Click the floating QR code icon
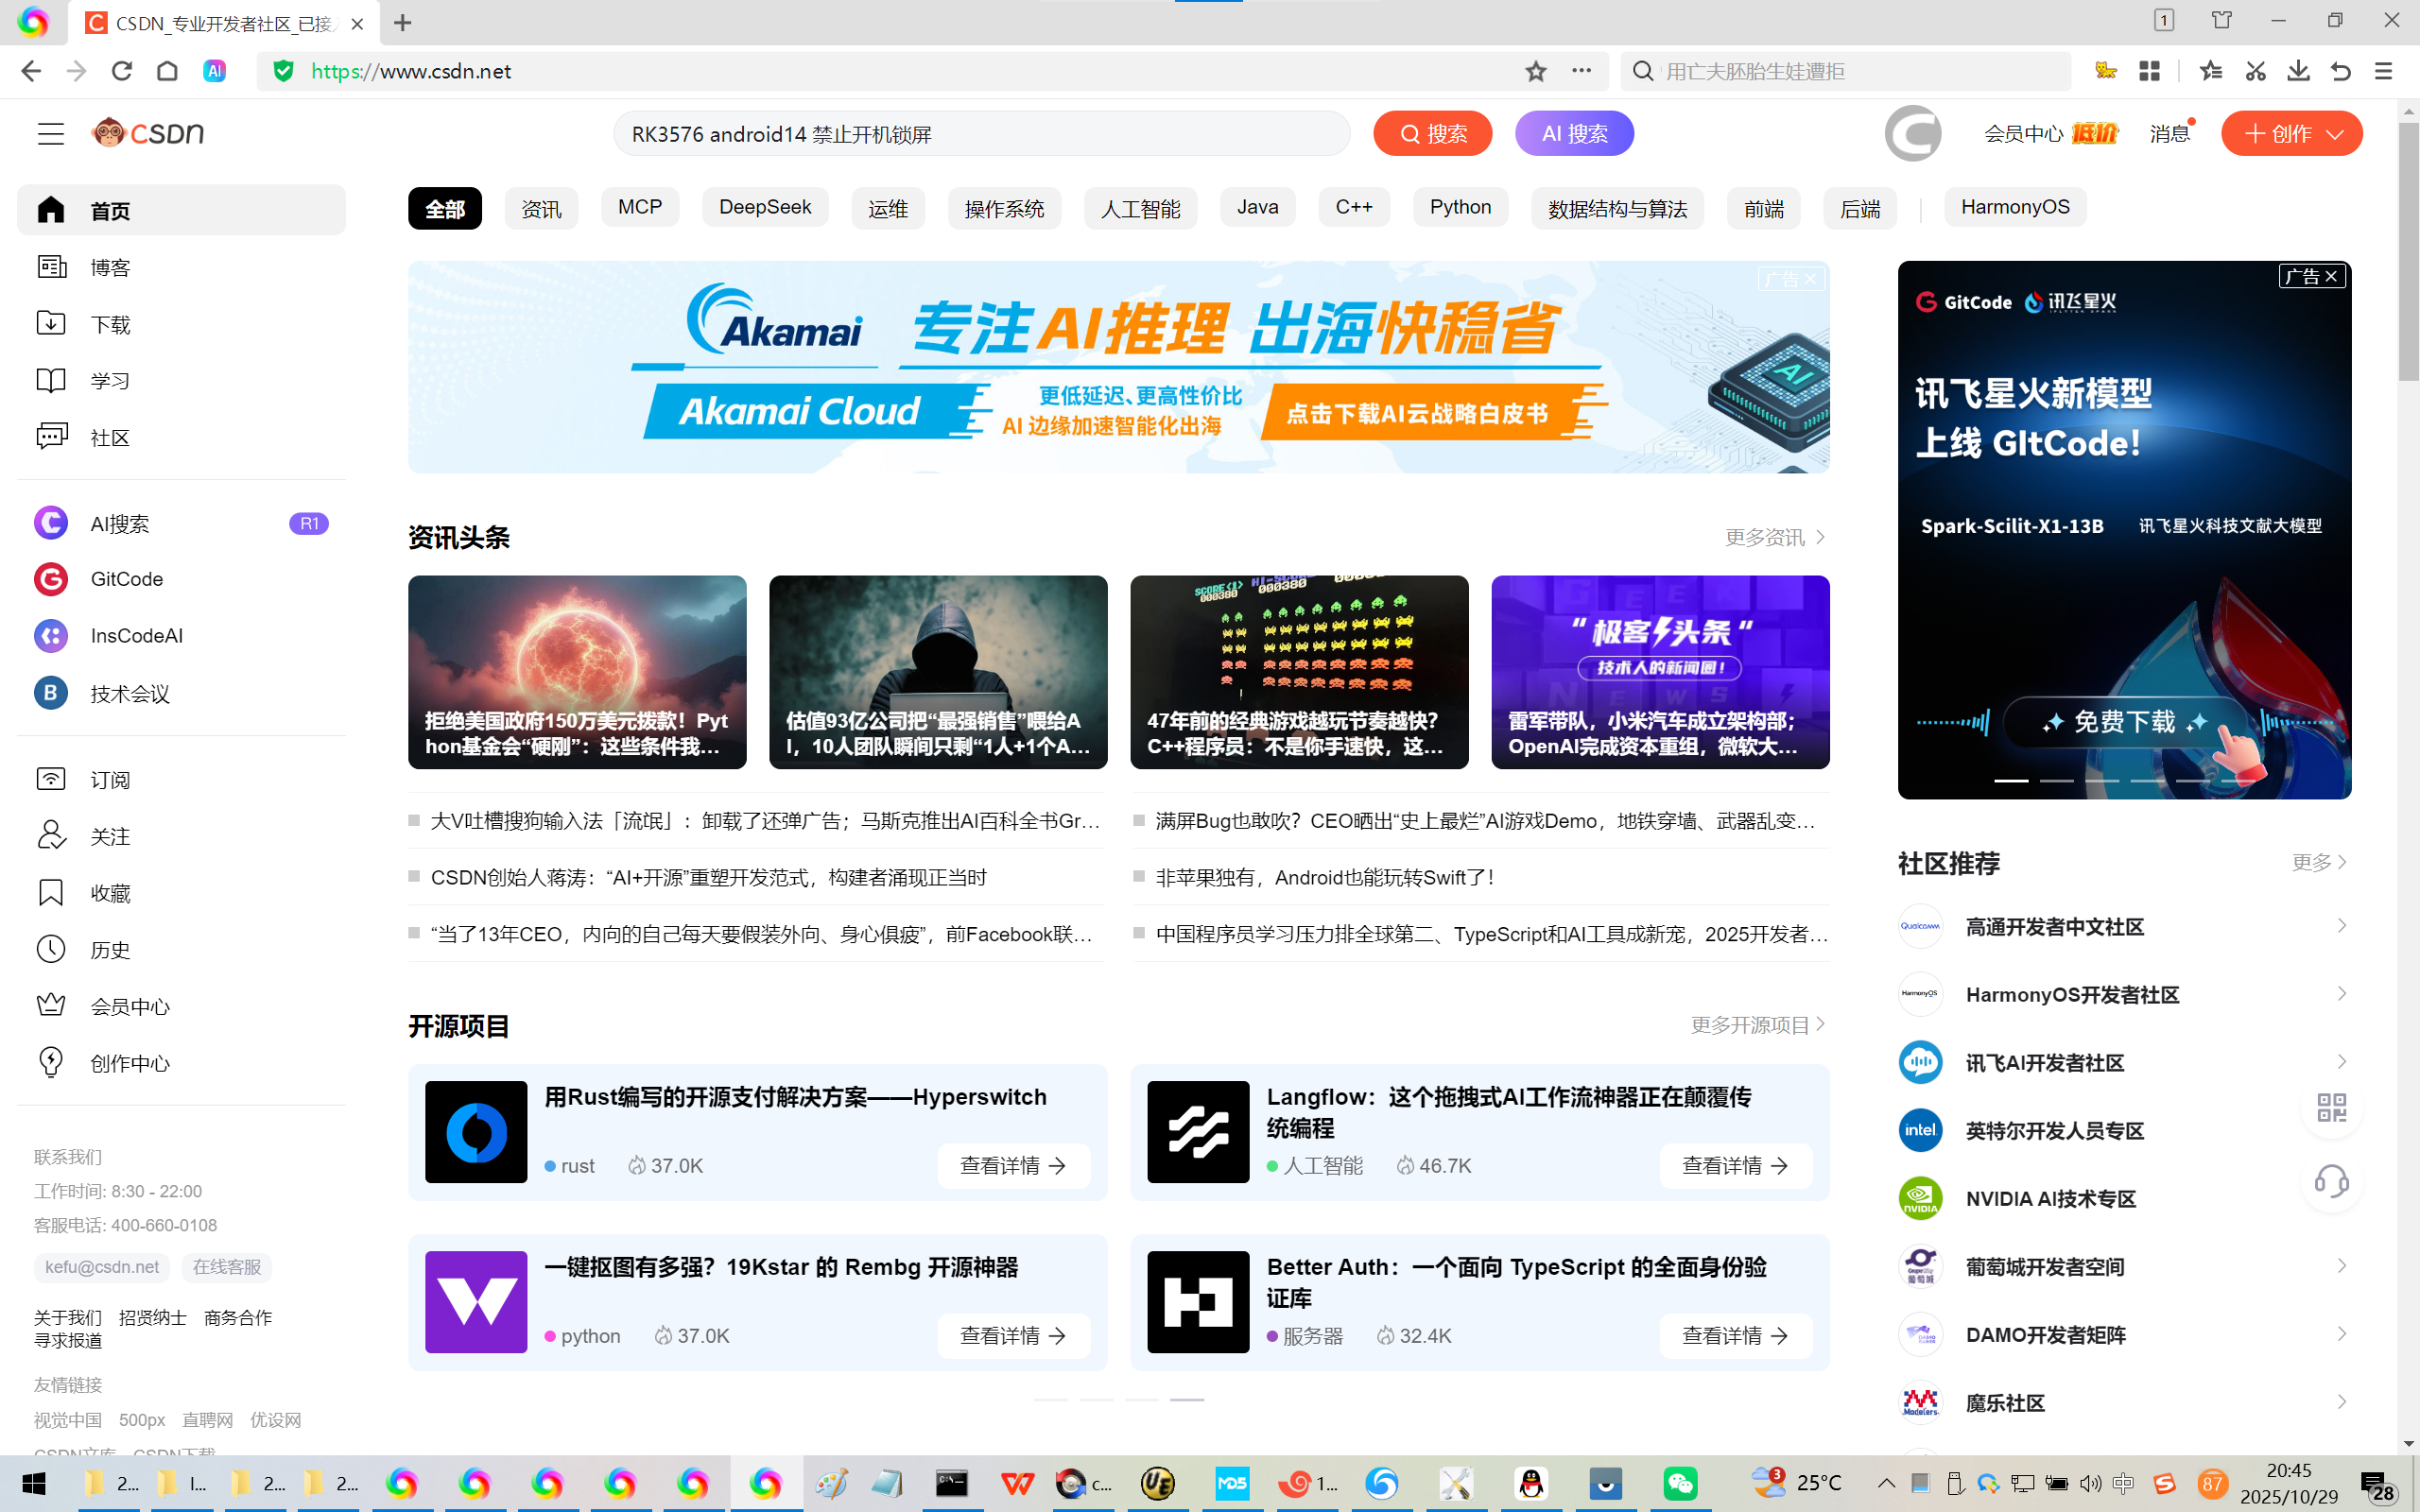This screenshot has width=2420, height=1512. pyautogui.click(x=2331, y=1108)
